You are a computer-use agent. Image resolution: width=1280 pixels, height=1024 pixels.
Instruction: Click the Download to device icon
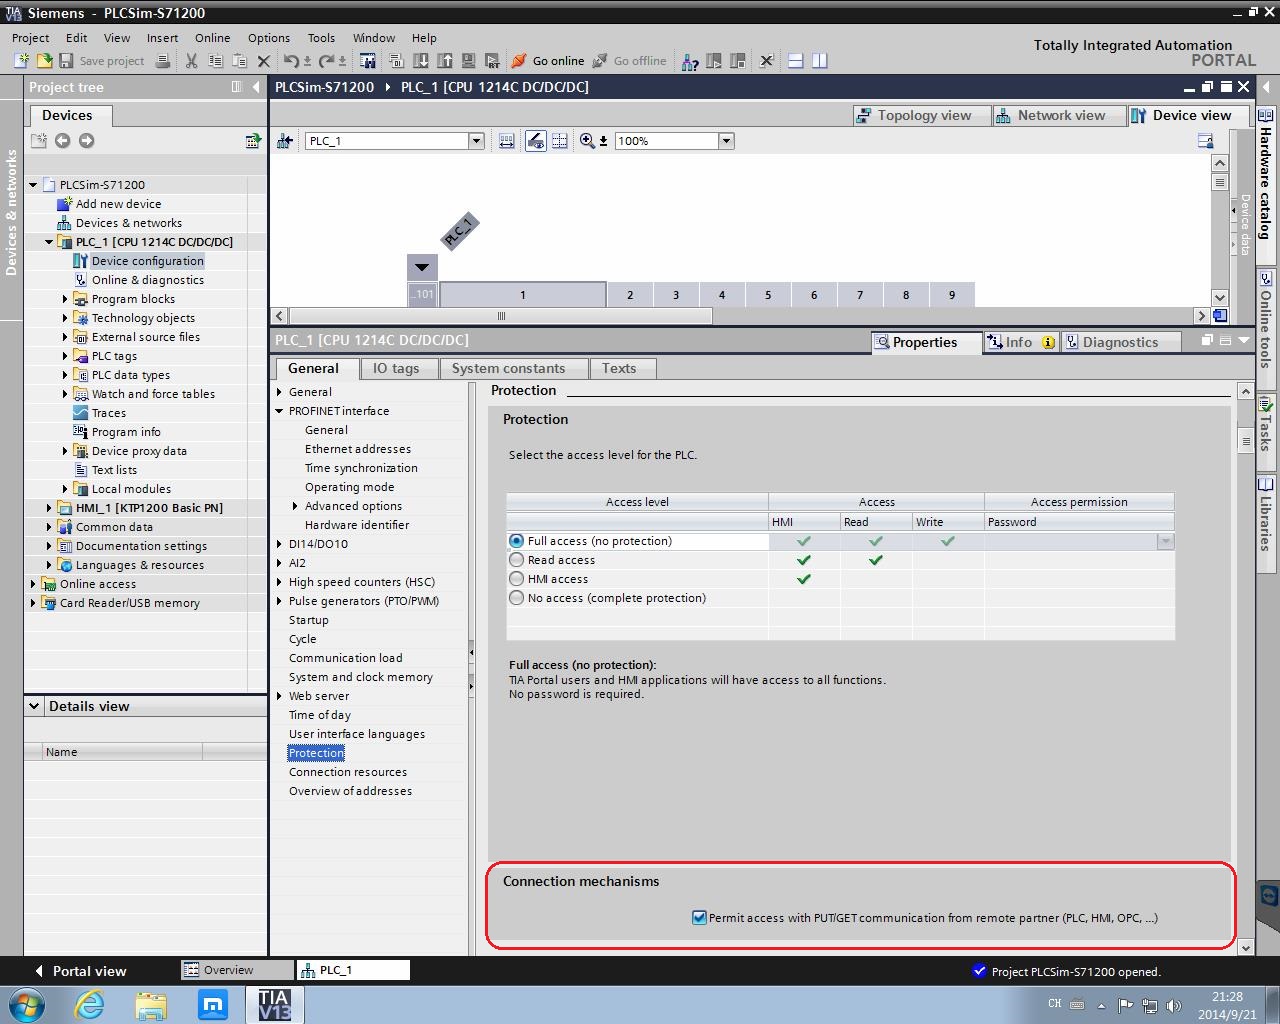pos(420,61)
